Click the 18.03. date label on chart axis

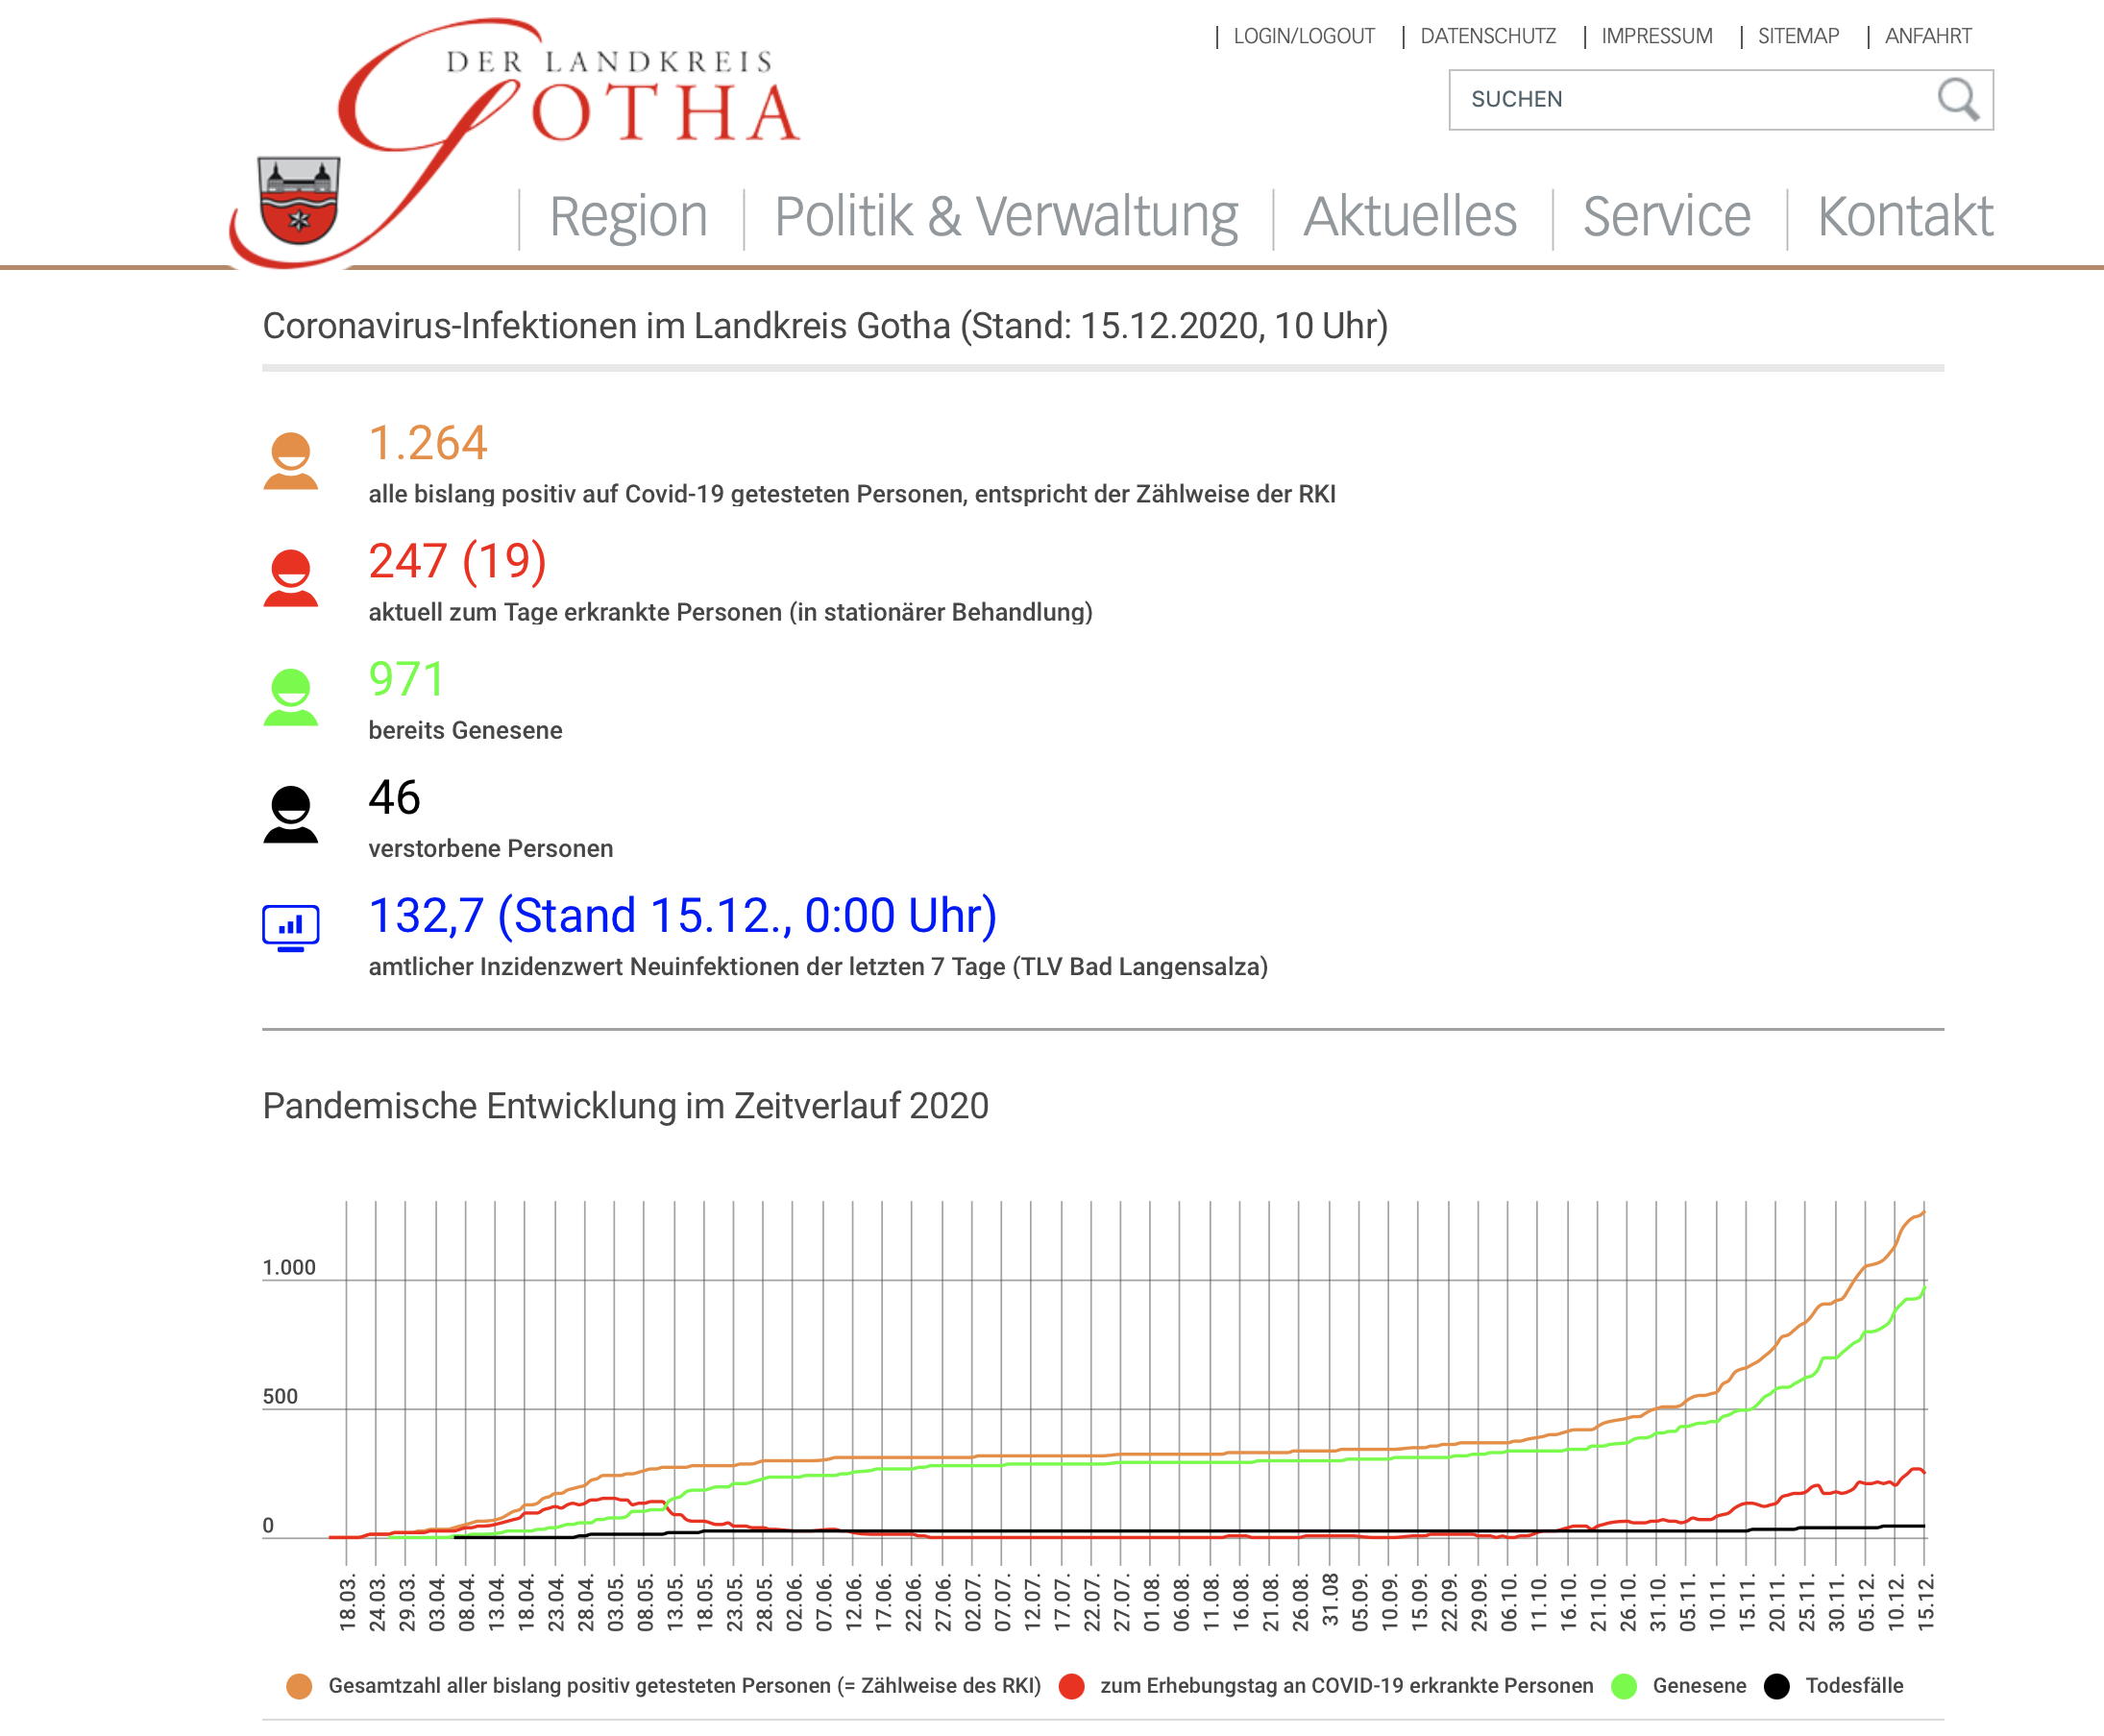tap(347, 1602)
